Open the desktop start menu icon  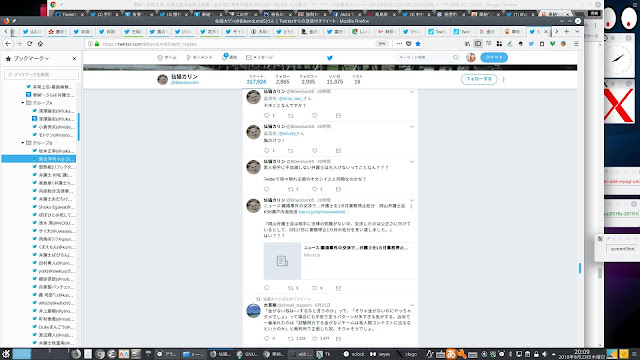click(6, 354)
